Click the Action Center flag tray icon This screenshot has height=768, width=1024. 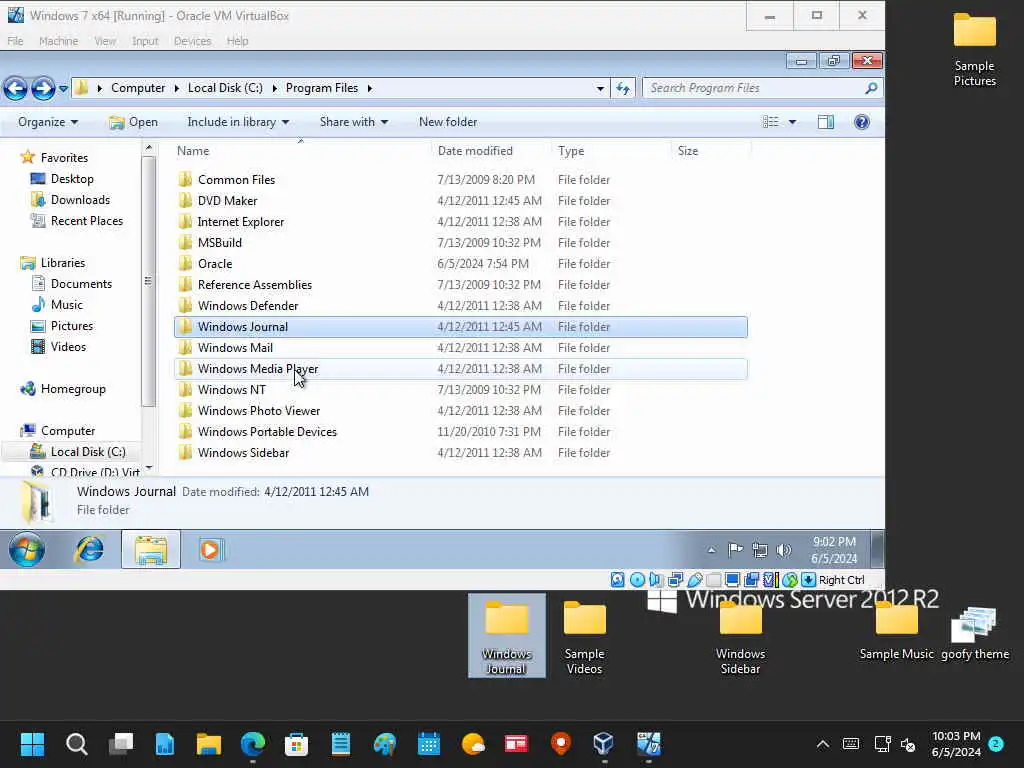pyautogui.click(x=736, y=550)
